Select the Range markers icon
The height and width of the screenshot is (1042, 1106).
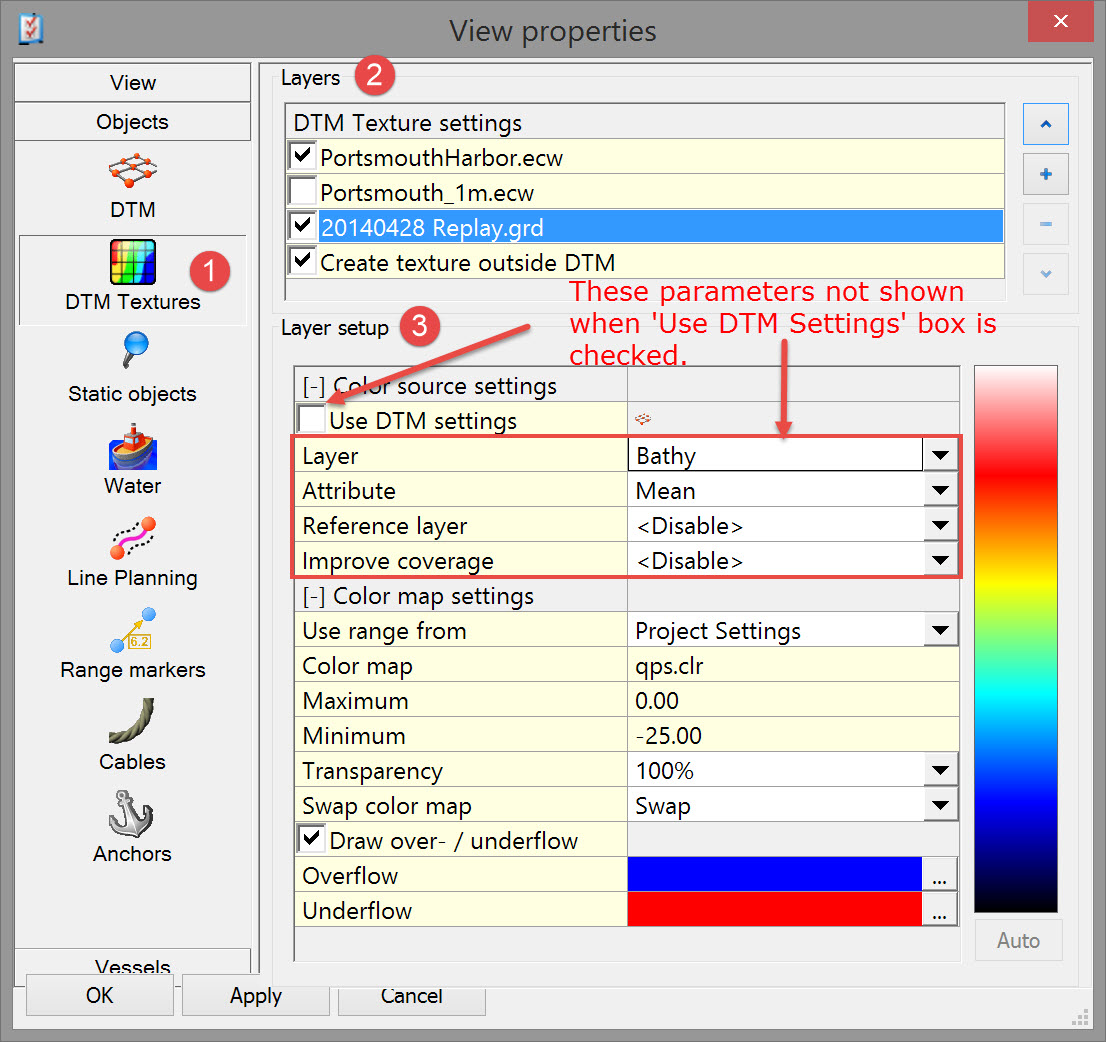132,631
